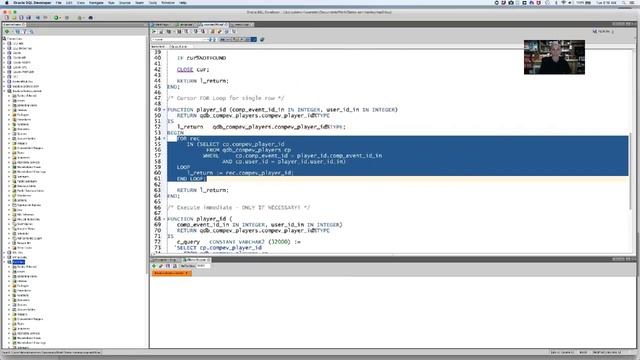Open the View menu
This screenshot has width=640, height=360.
(x=81, y=2)
